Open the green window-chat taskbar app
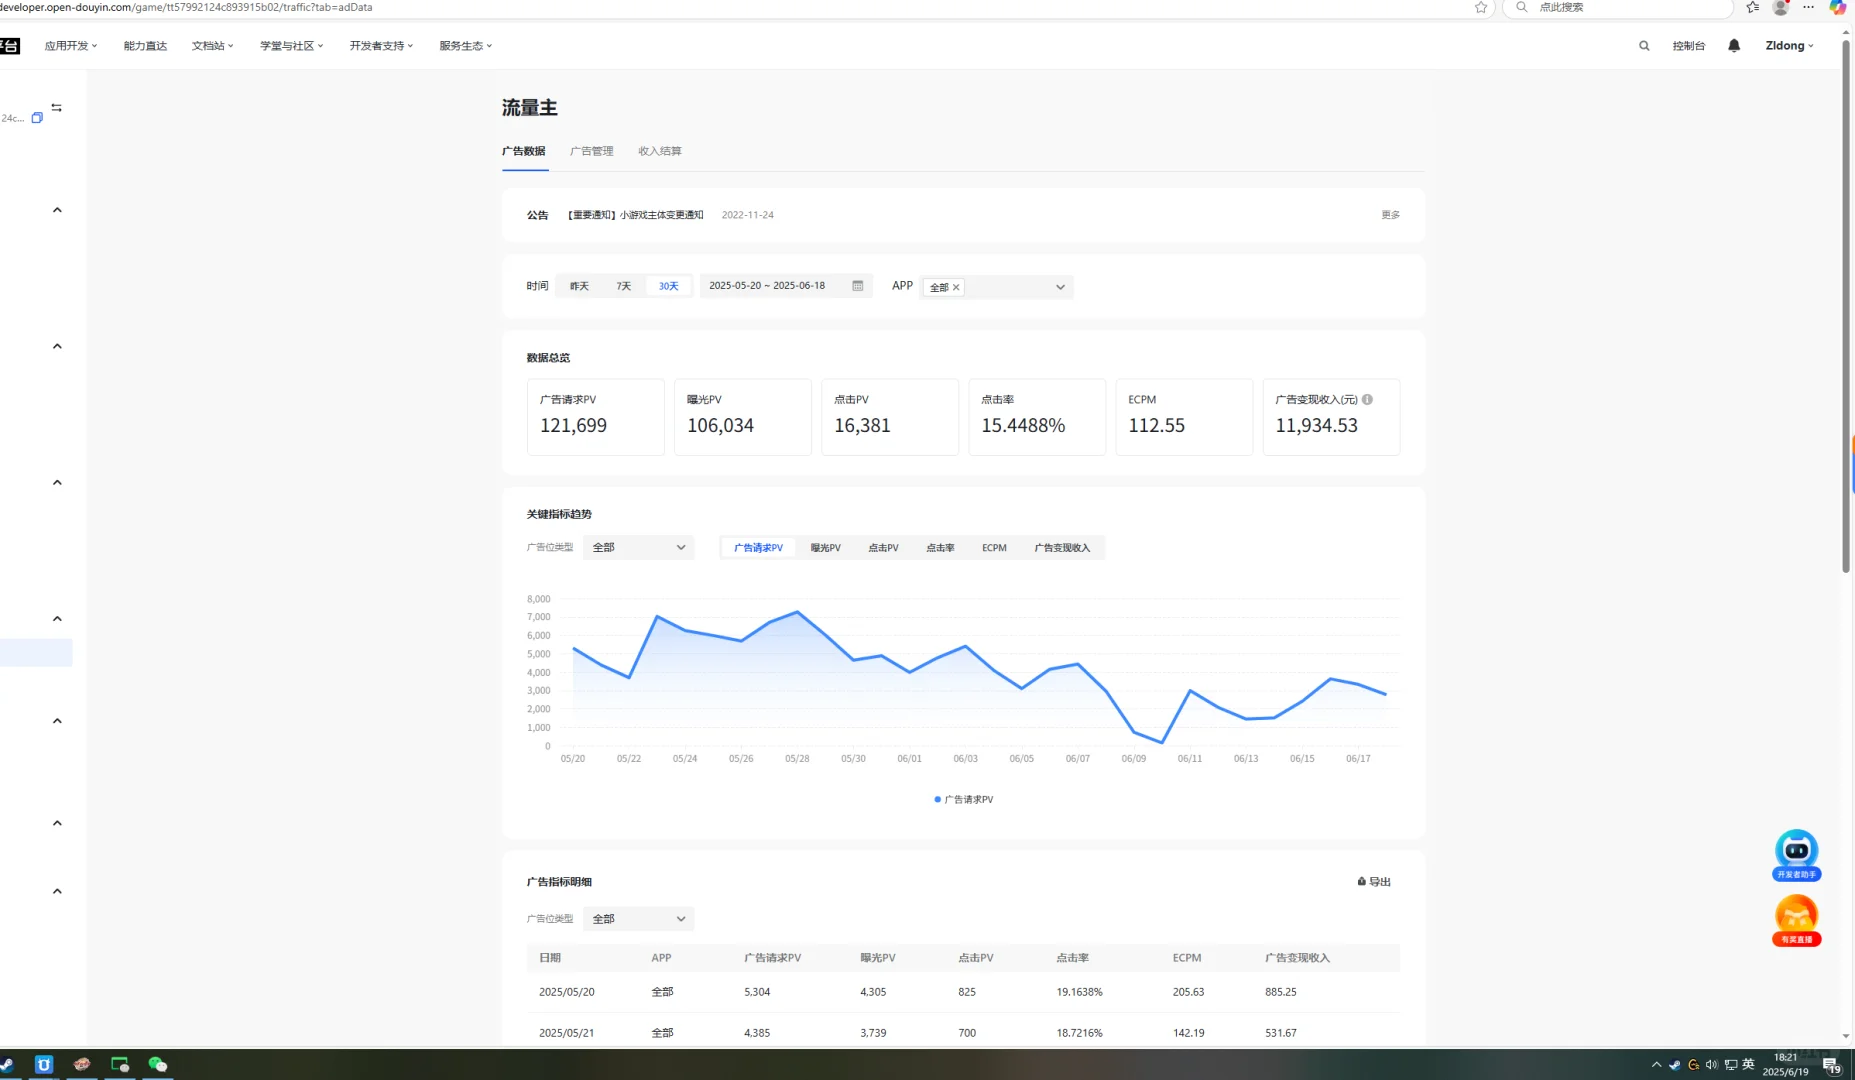Image resolution: width=1855 pixels, height=1080 pixels. pos(120,1064)
